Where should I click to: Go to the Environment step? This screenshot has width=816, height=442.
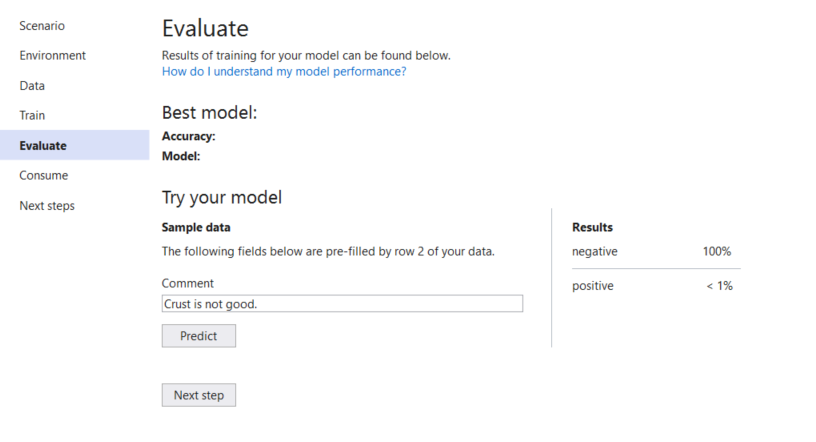tap(53, 55)
